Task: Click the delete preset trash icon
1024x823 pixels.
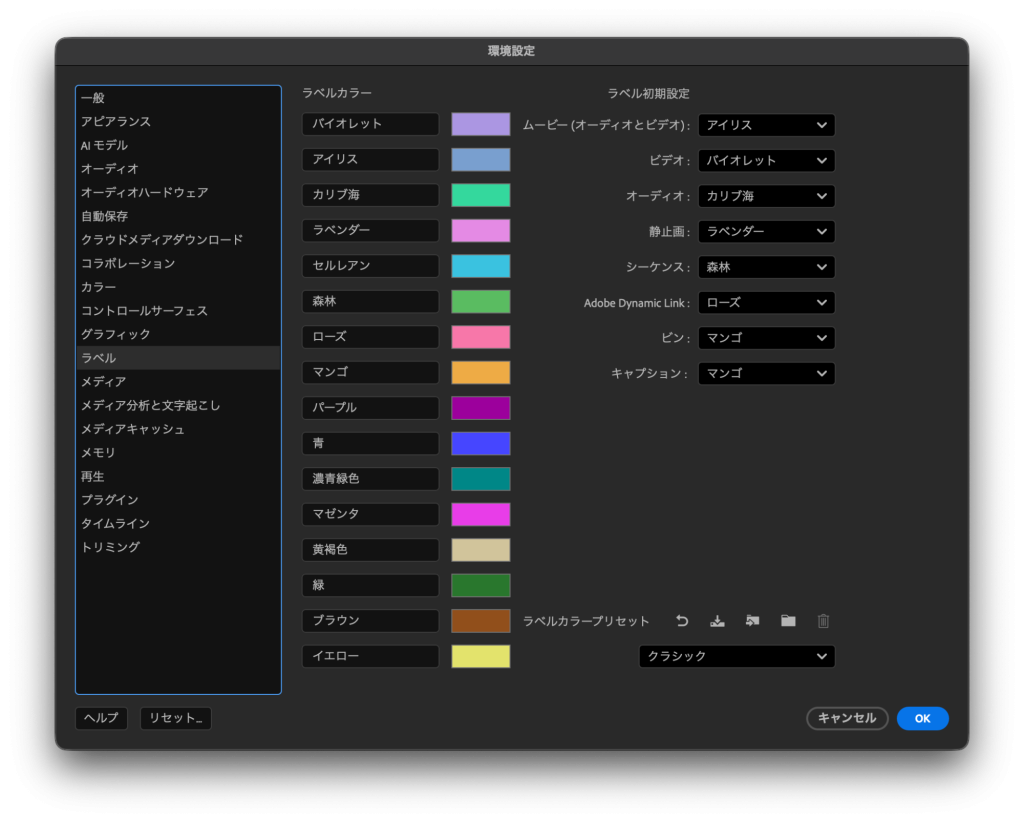Action: [823, 621]
